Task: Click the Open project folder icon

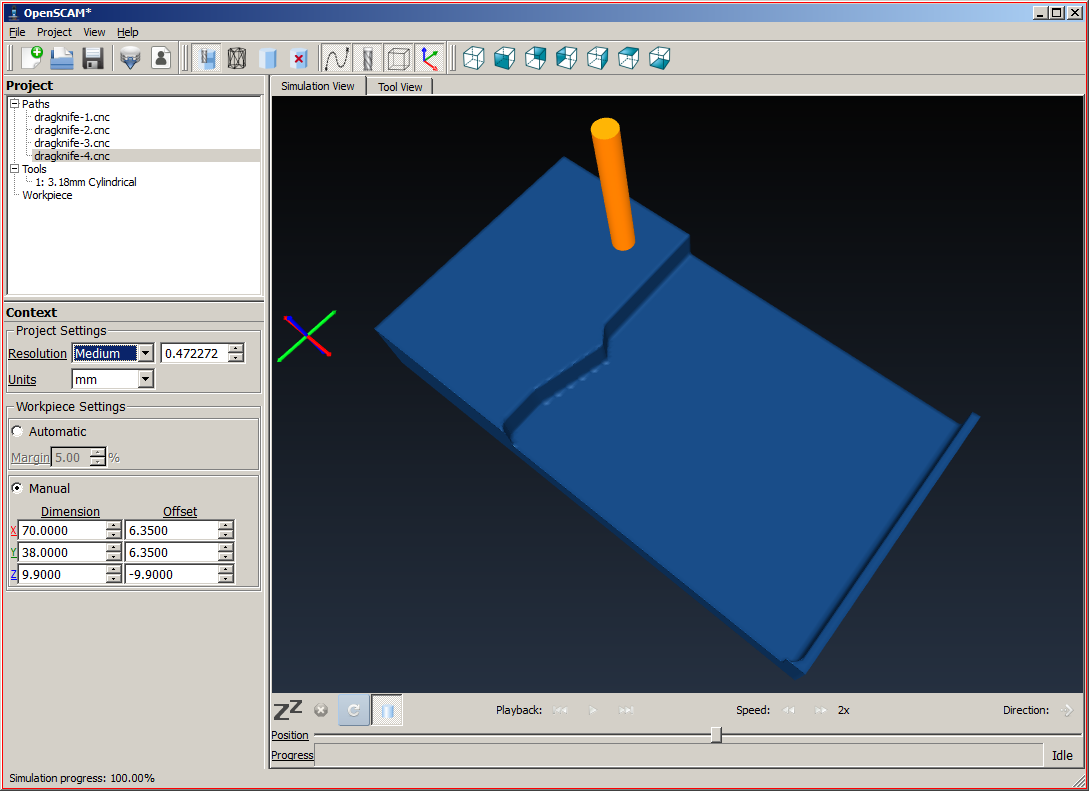Action: [x=62, y=58]
